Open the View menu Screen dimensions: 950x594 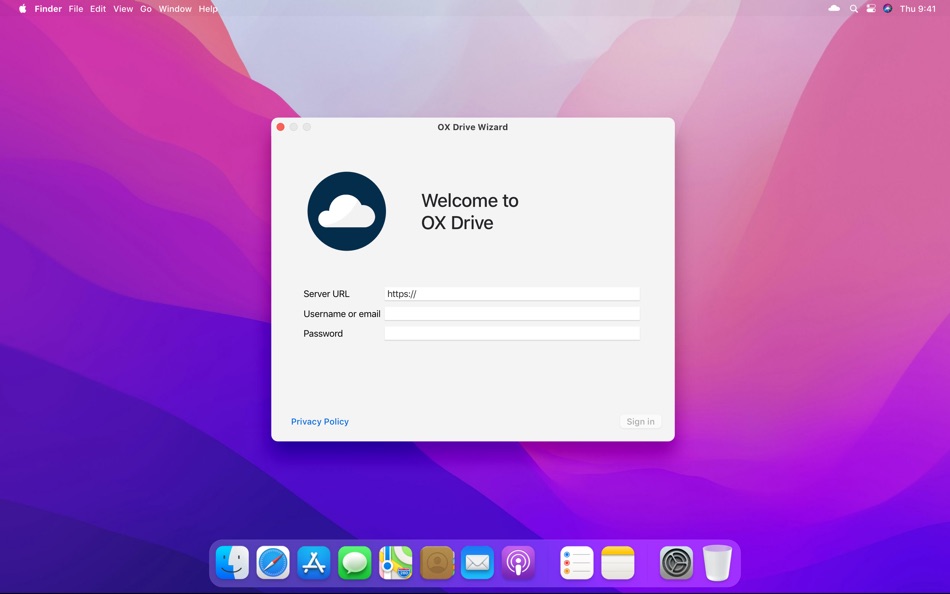[123, 8]
